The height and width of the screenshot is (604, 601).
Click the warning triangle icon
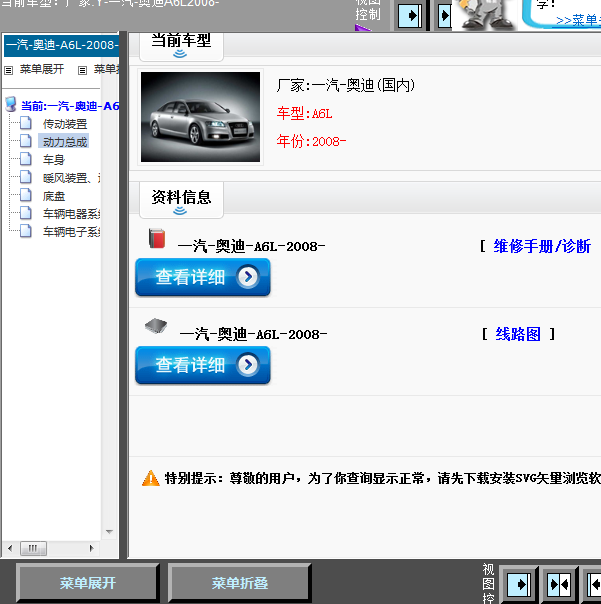[151, 478]
